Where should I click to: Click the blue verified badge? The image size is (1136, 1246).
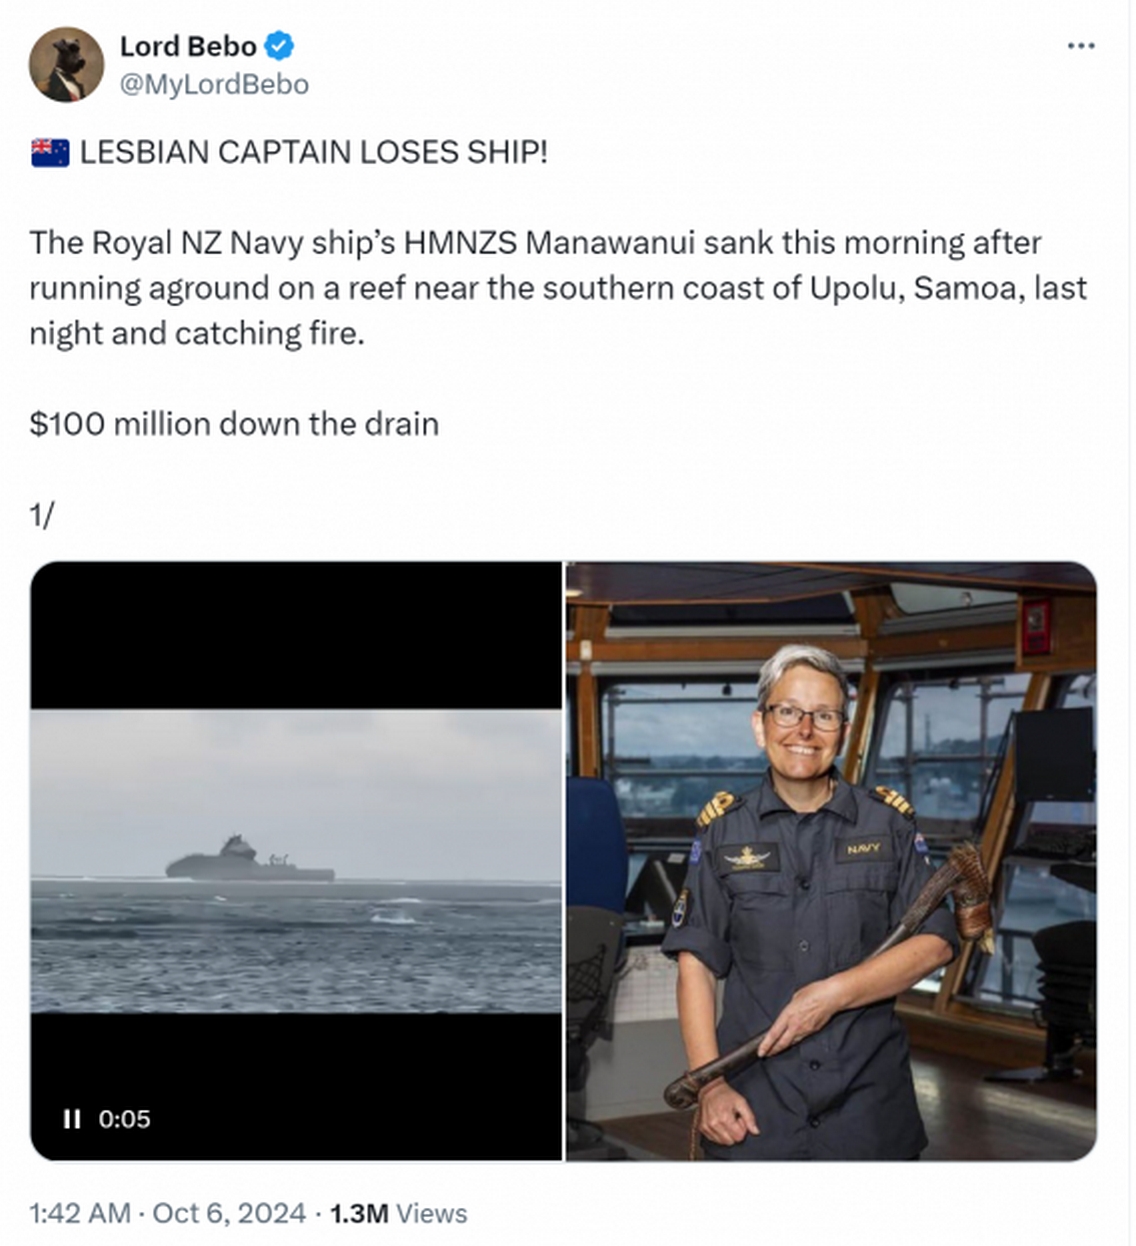pyautogui.click(x=279, y=46)
